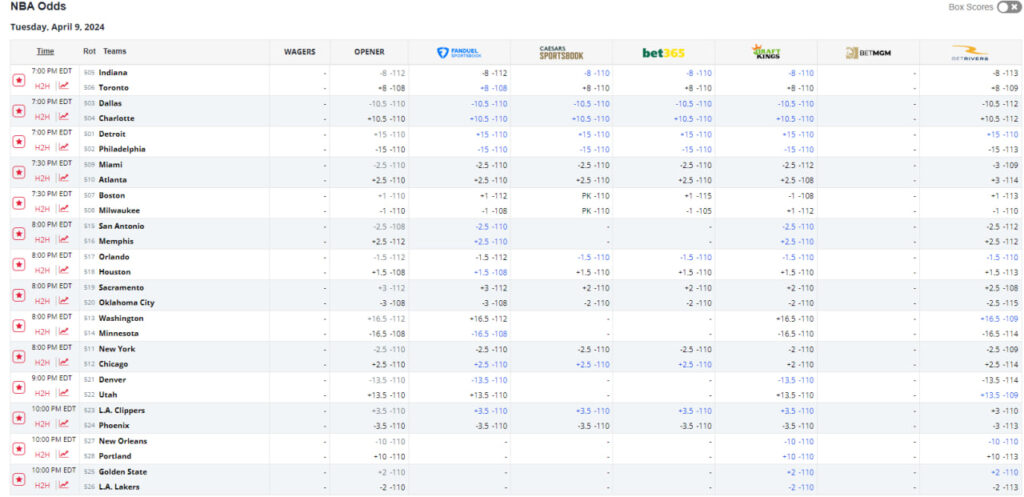This screenshot has width=1024, height=497.
Task: Click BetRivers' Utah +13.5 -109 odds
Action: 1000,395
